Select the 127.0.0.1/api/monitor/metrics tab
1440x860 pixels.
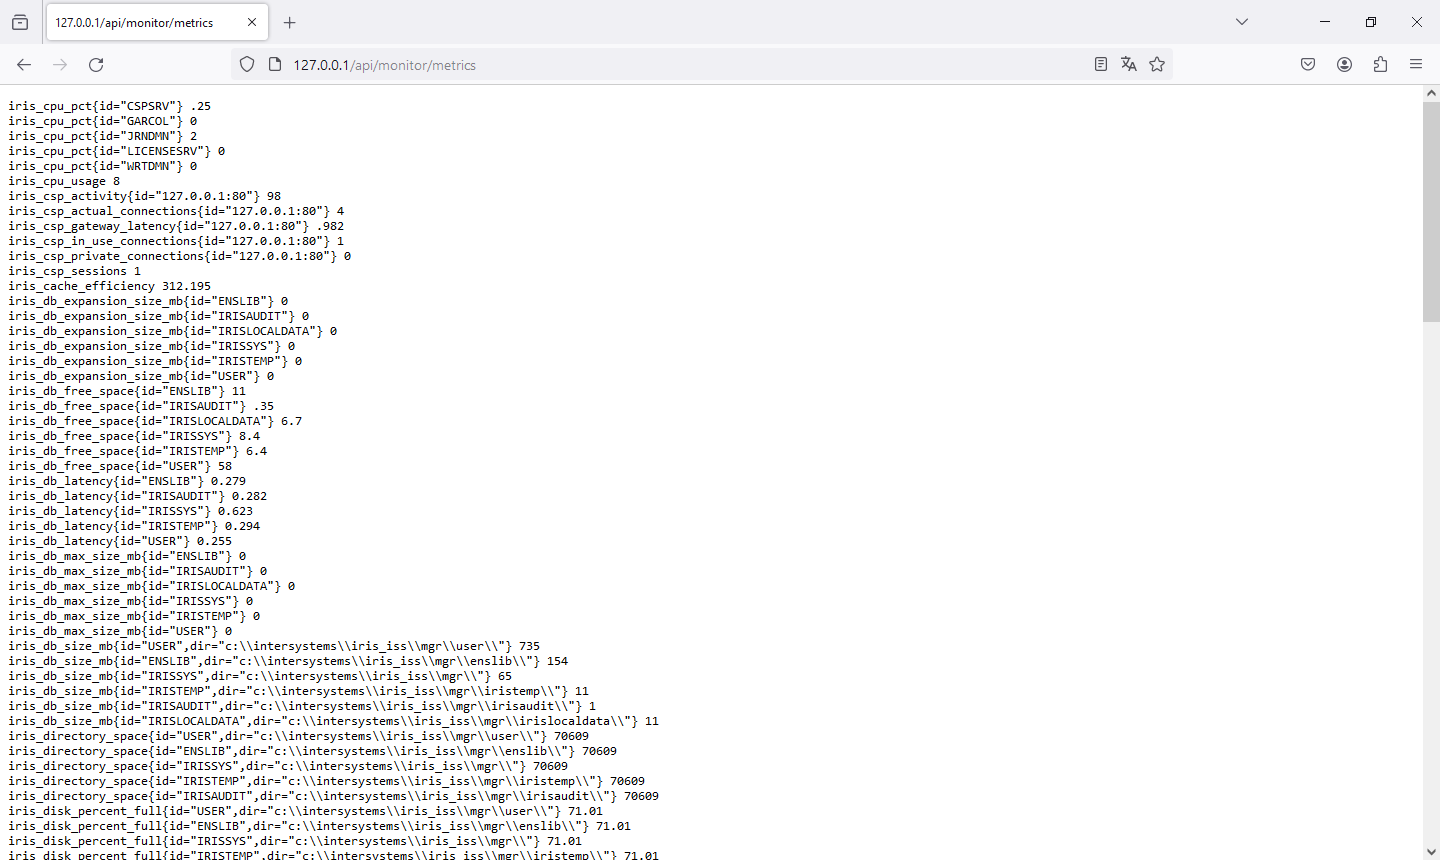pos(157,22)
